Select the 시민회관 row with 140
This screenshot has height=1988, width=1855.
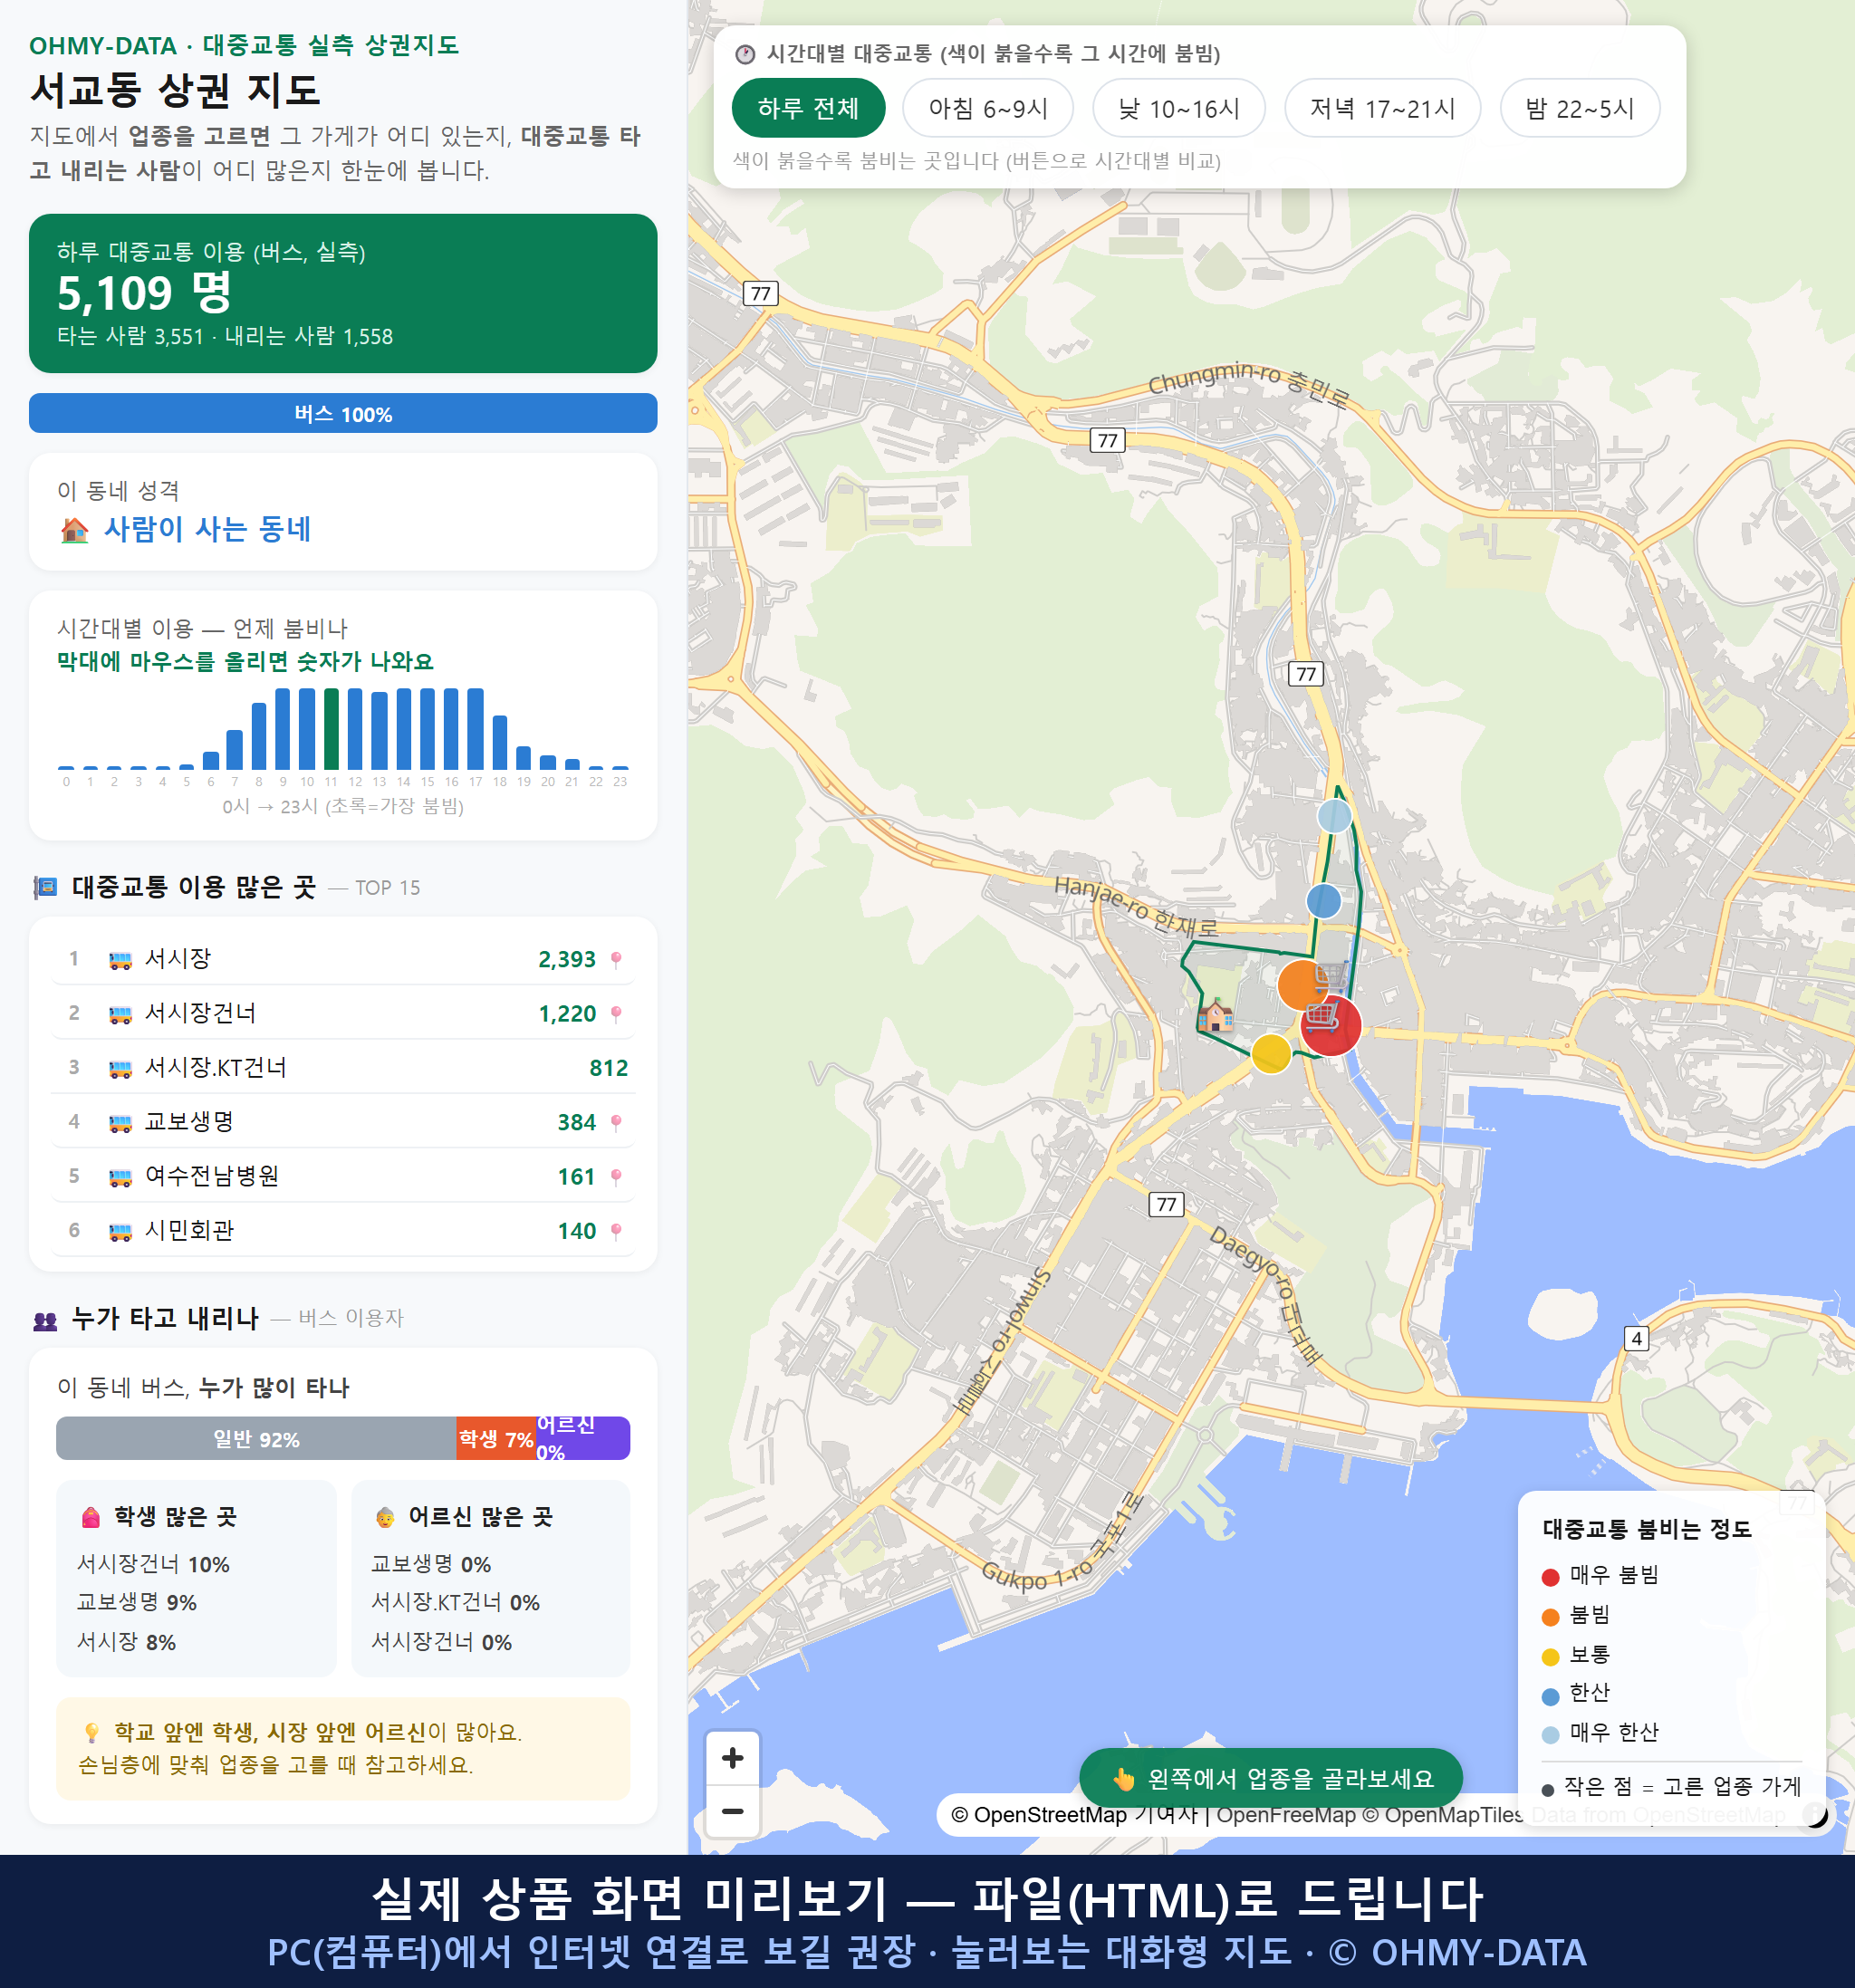pyautogui.click(x=343, y=1230)
